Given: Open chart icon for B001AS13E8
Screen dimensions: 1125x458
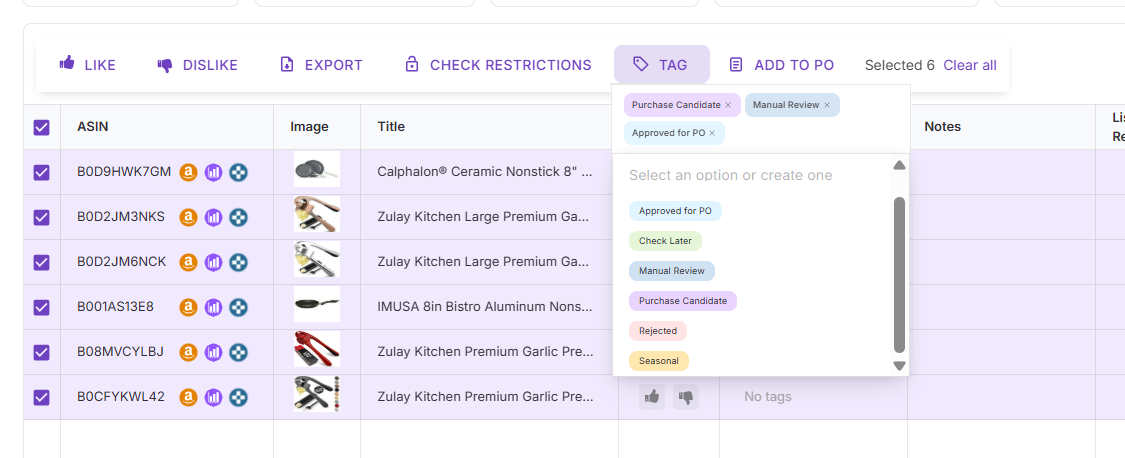Looking at the screenshot, I should [x=213, y=307].
